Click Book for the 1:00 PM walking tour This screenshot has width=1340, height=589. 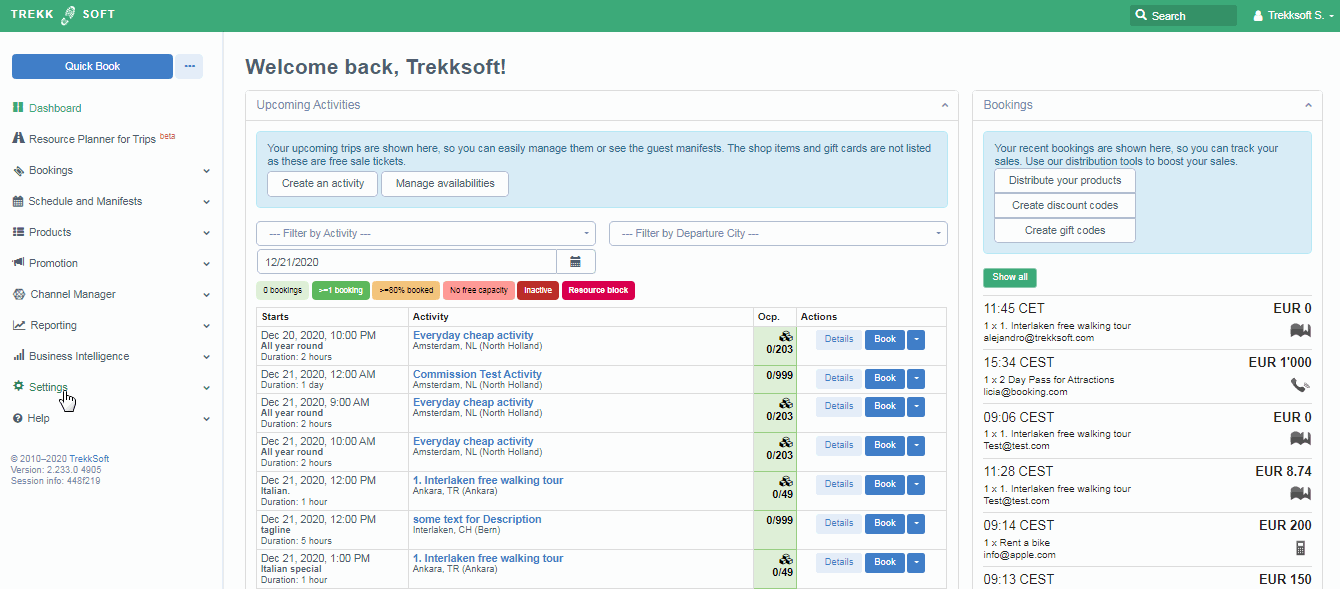pos(885,562)
